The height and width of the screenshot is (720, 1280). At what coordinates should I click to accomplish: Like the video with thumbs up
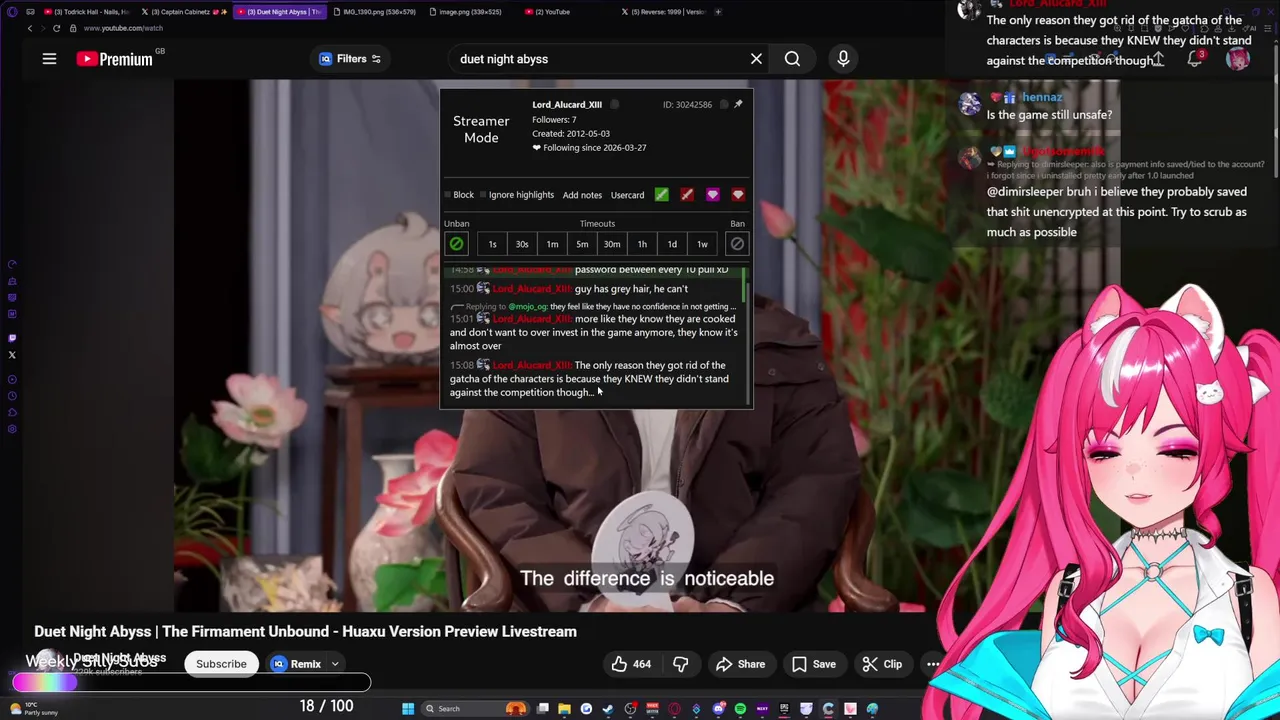[631, 664]
